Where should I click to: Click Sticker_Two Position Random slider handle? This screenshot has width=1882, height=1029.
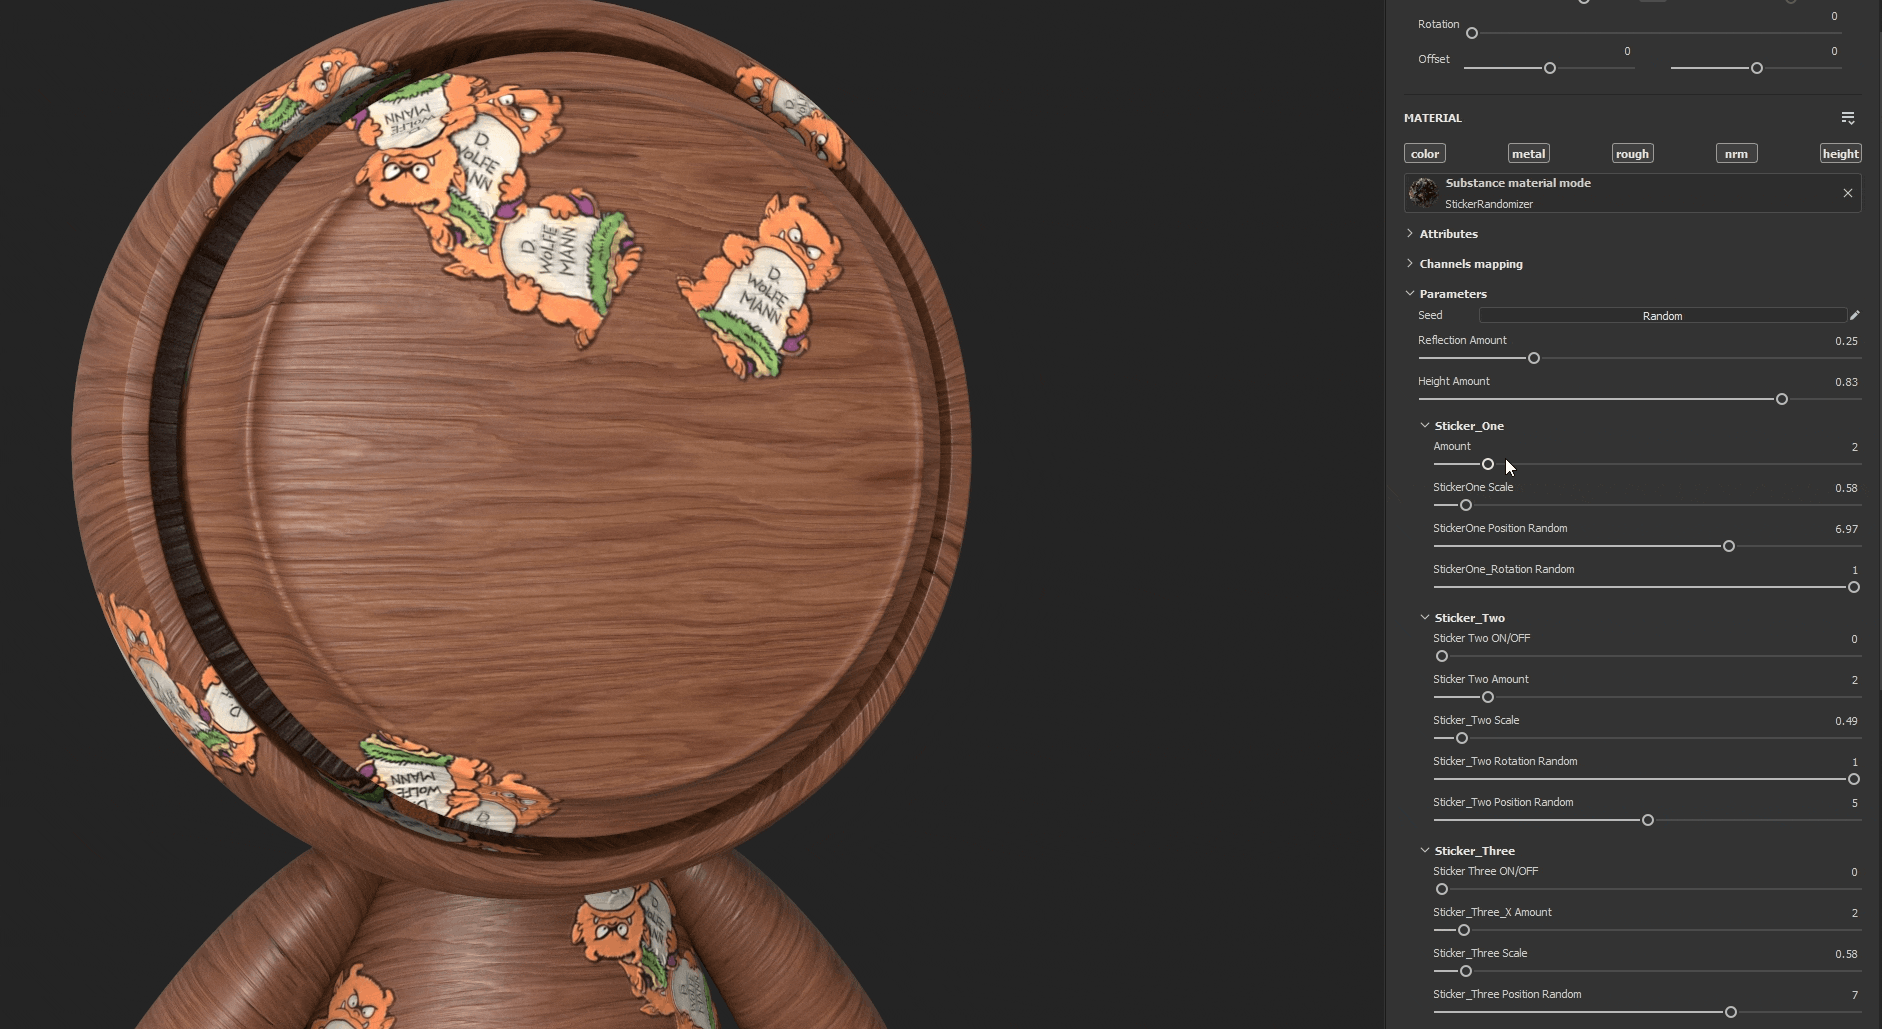(x=1648, y=820)
